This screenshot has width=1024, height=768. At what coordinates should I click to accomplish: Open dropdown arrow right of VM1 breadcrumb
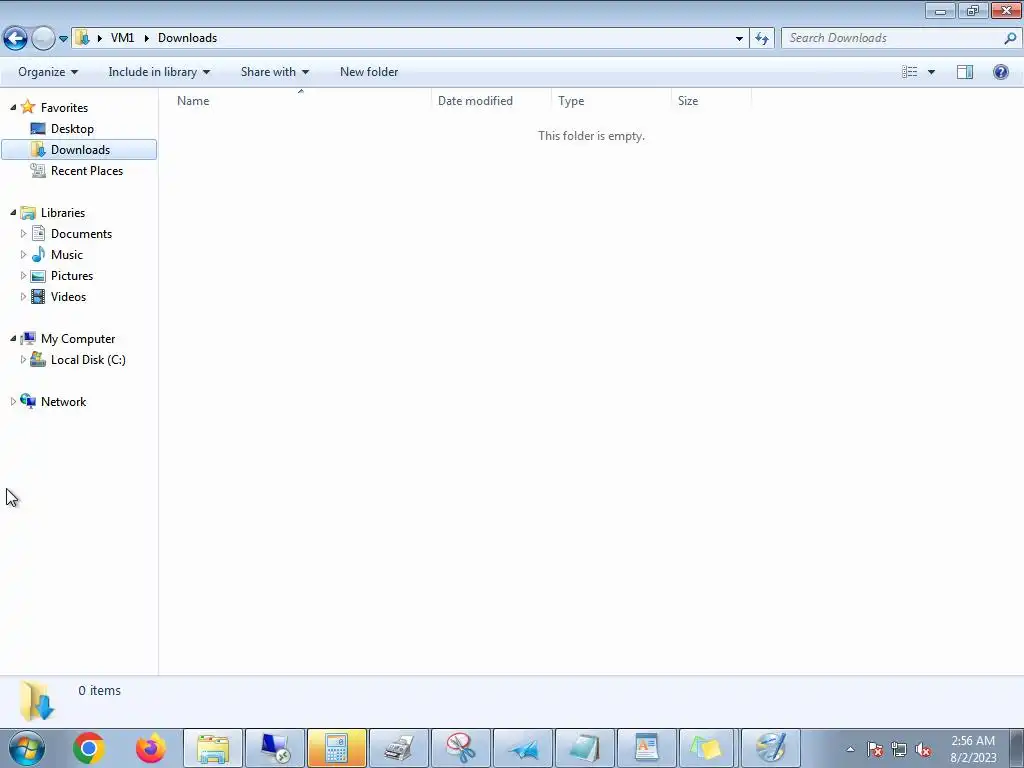point(146,38)
